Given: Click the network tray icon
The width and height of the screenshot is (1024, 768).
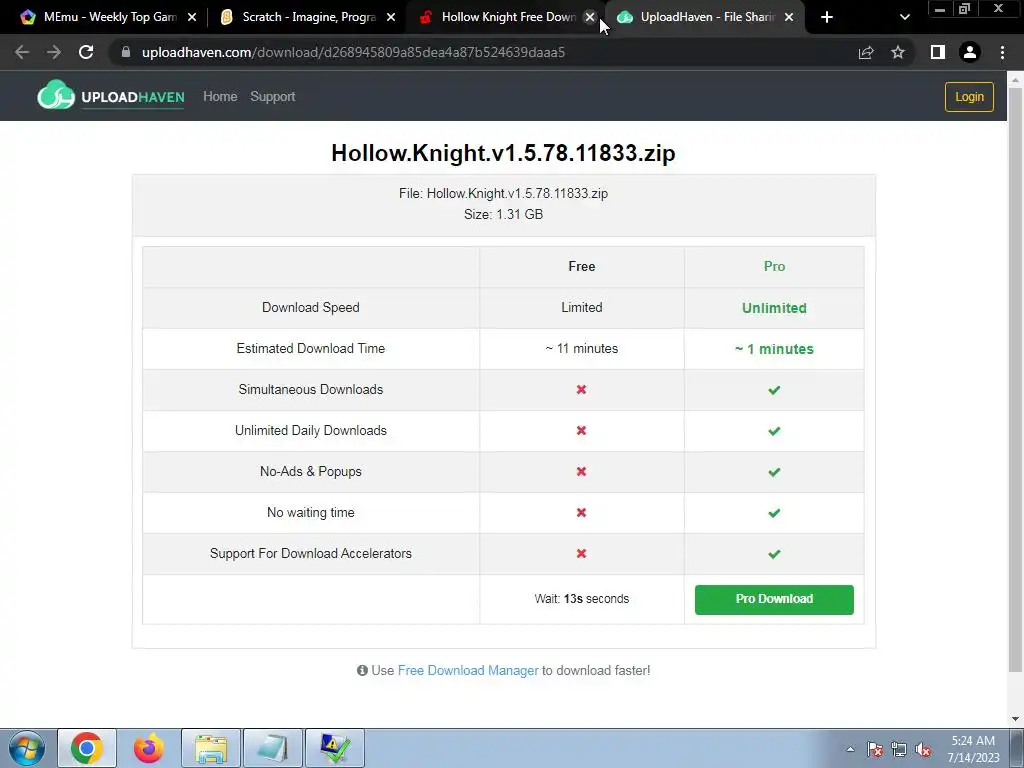Looking at the screenshot, I should (x=899, y=749).
